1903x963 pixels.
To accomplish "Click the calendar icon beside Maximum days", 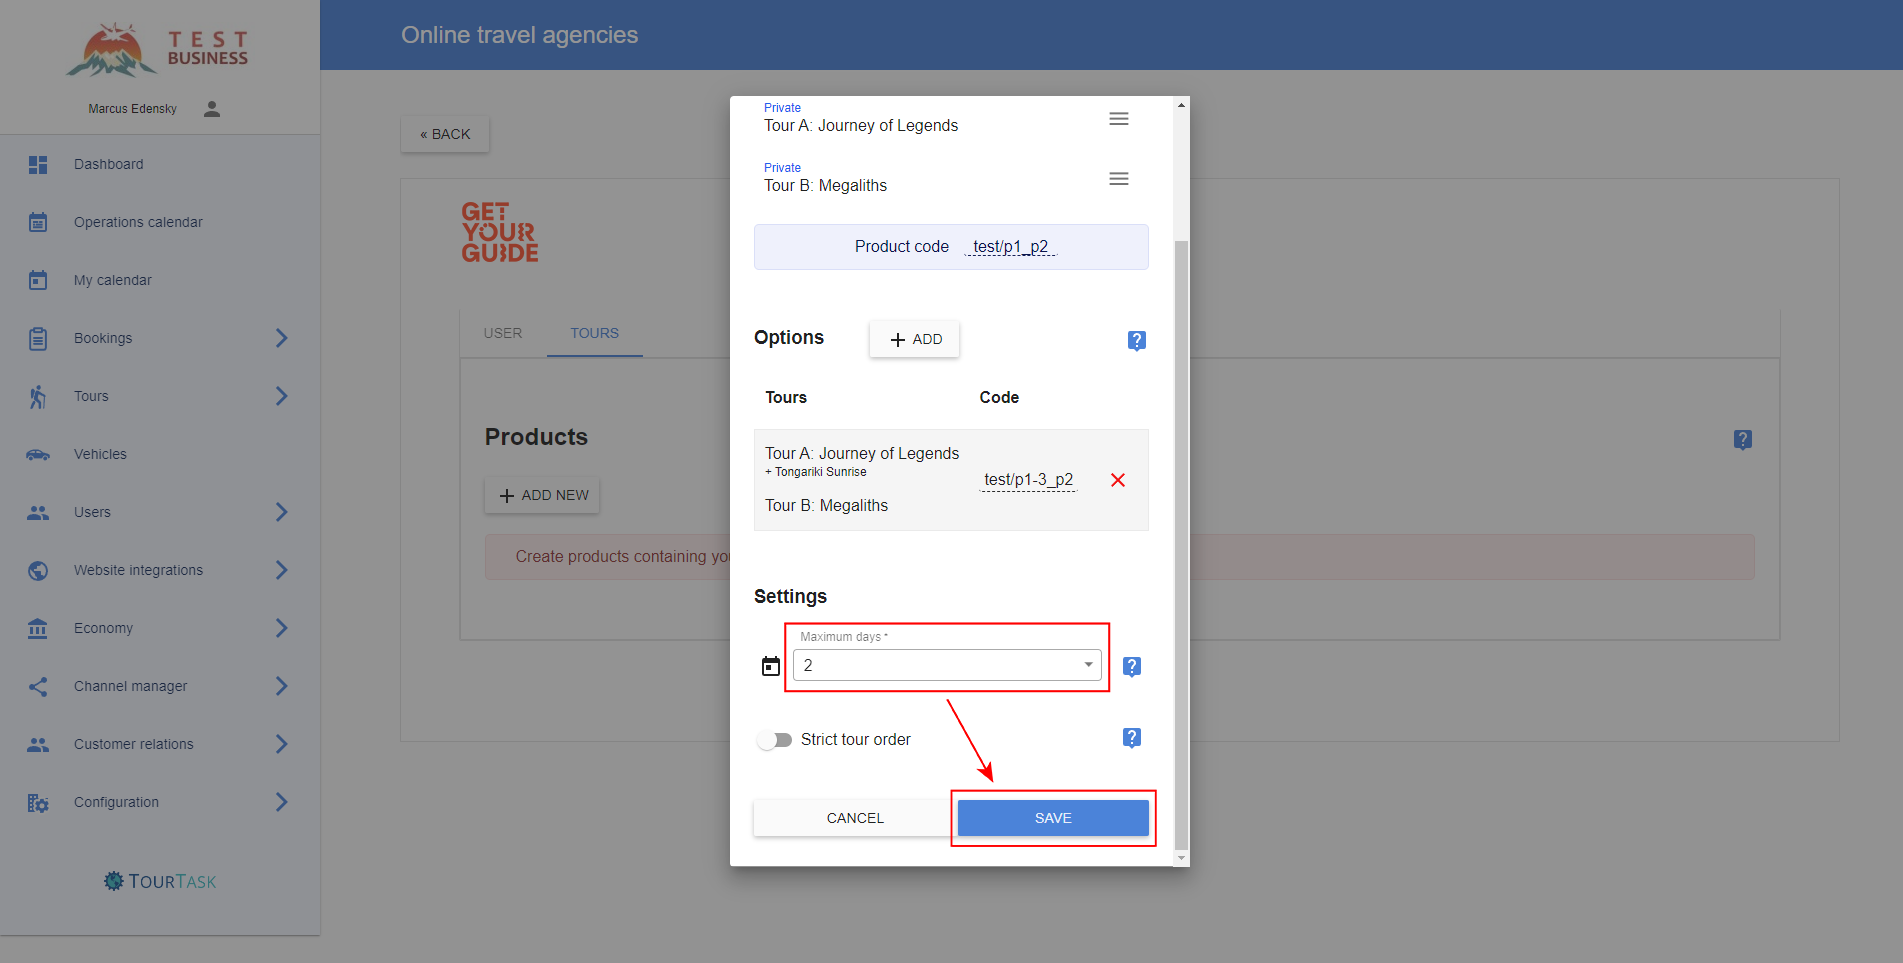I will [771, 666].
